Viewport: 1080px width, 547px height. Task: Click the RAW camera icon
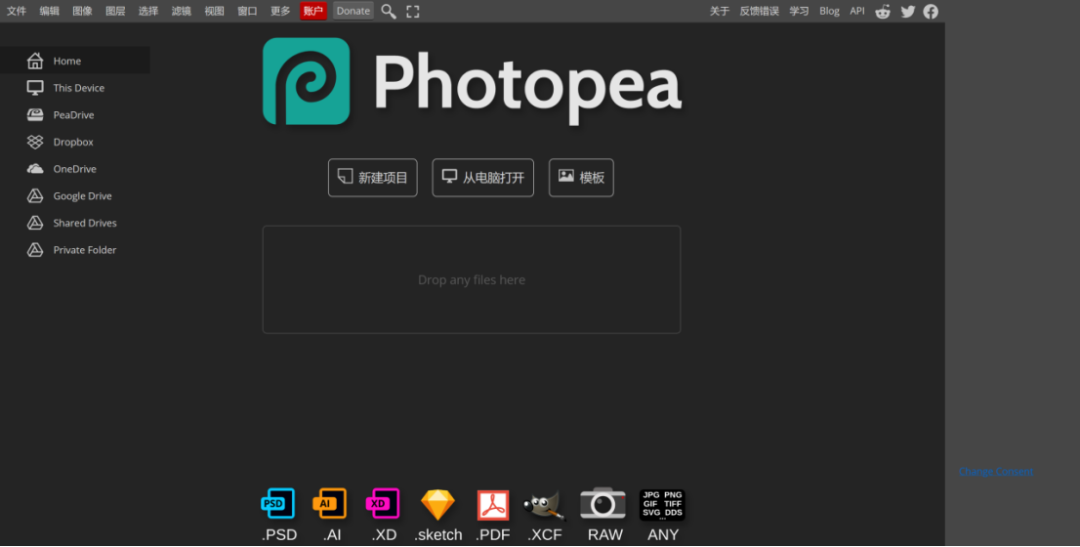pos(603,504)
